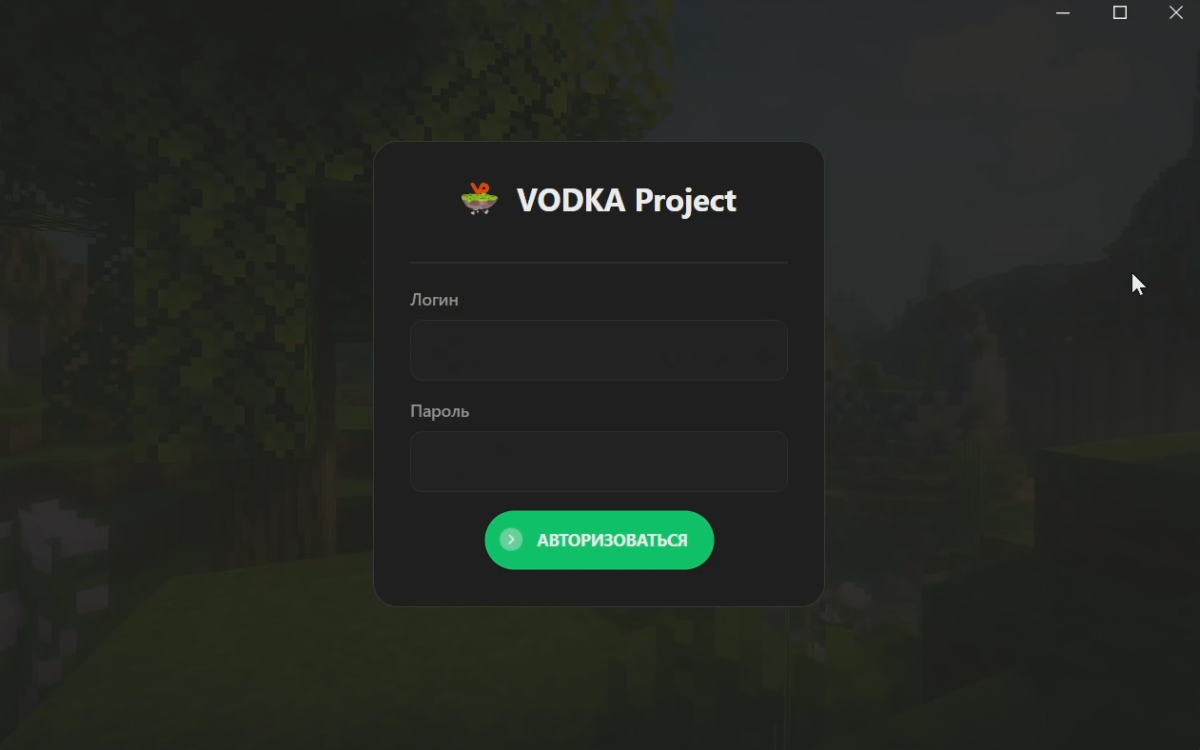Viewport: 1200px width, 750px height.
Task: Focus the Пароль input field
Action: (599, 461)
